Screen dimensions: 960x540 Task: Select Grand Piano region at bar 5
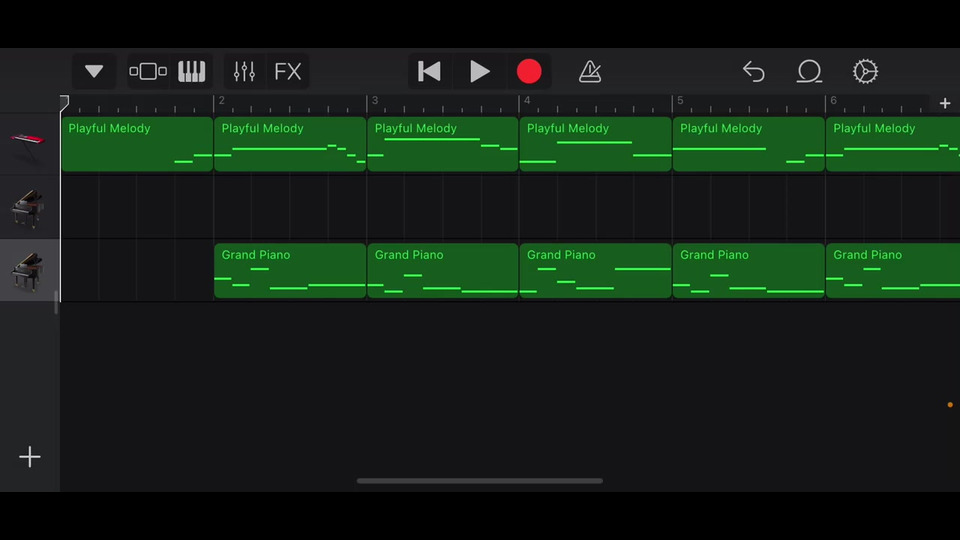click(749, 271)
